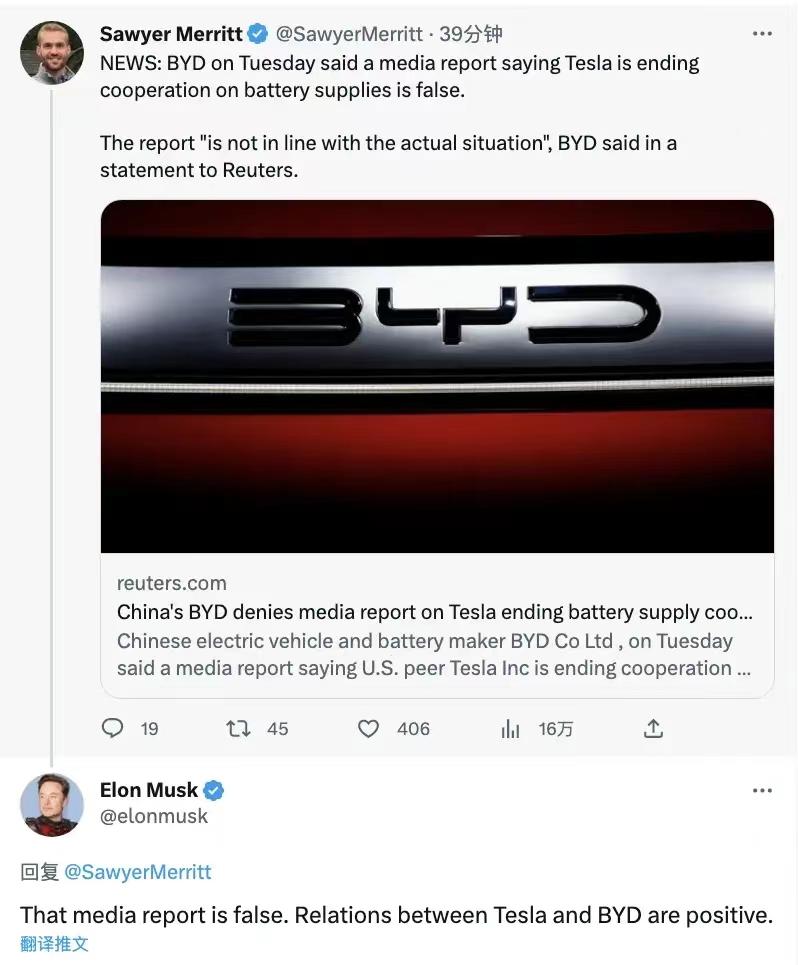The height and width of the screenshot is (965, 798).
Task: Click translate tweet link under reply
Action: tap(54, 943)
